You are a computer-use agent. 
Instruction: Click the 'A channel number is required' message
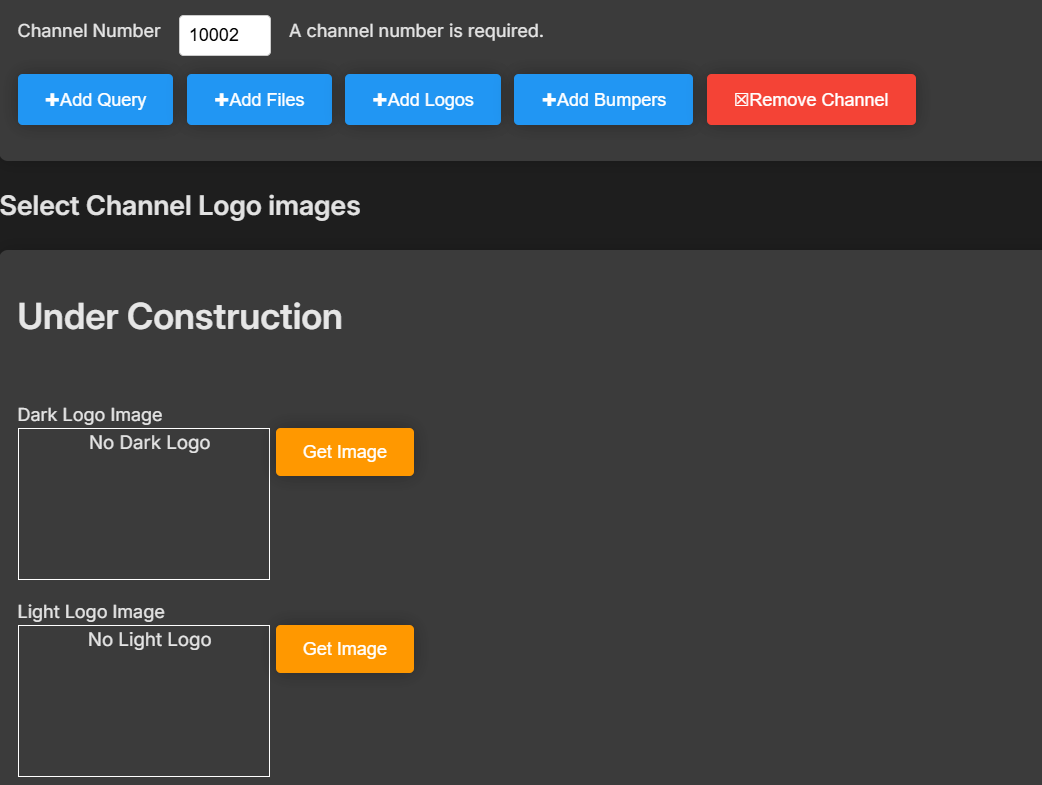pos(416,31)
